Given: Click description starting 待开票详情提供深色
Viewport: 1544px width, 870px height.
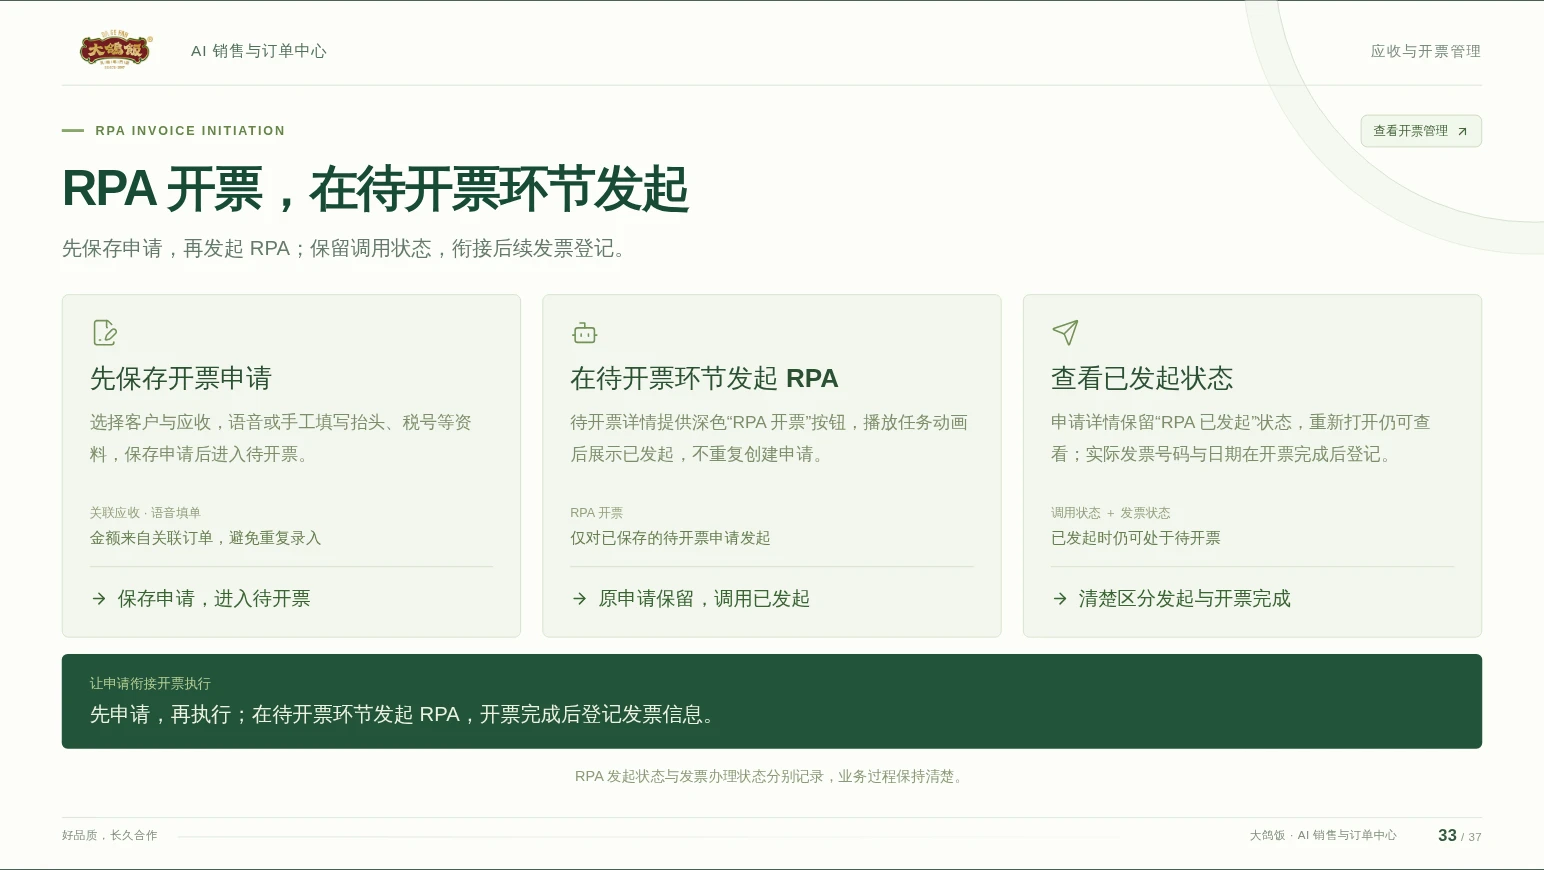Looking at the screenshot, I should [x=769, y=438].
